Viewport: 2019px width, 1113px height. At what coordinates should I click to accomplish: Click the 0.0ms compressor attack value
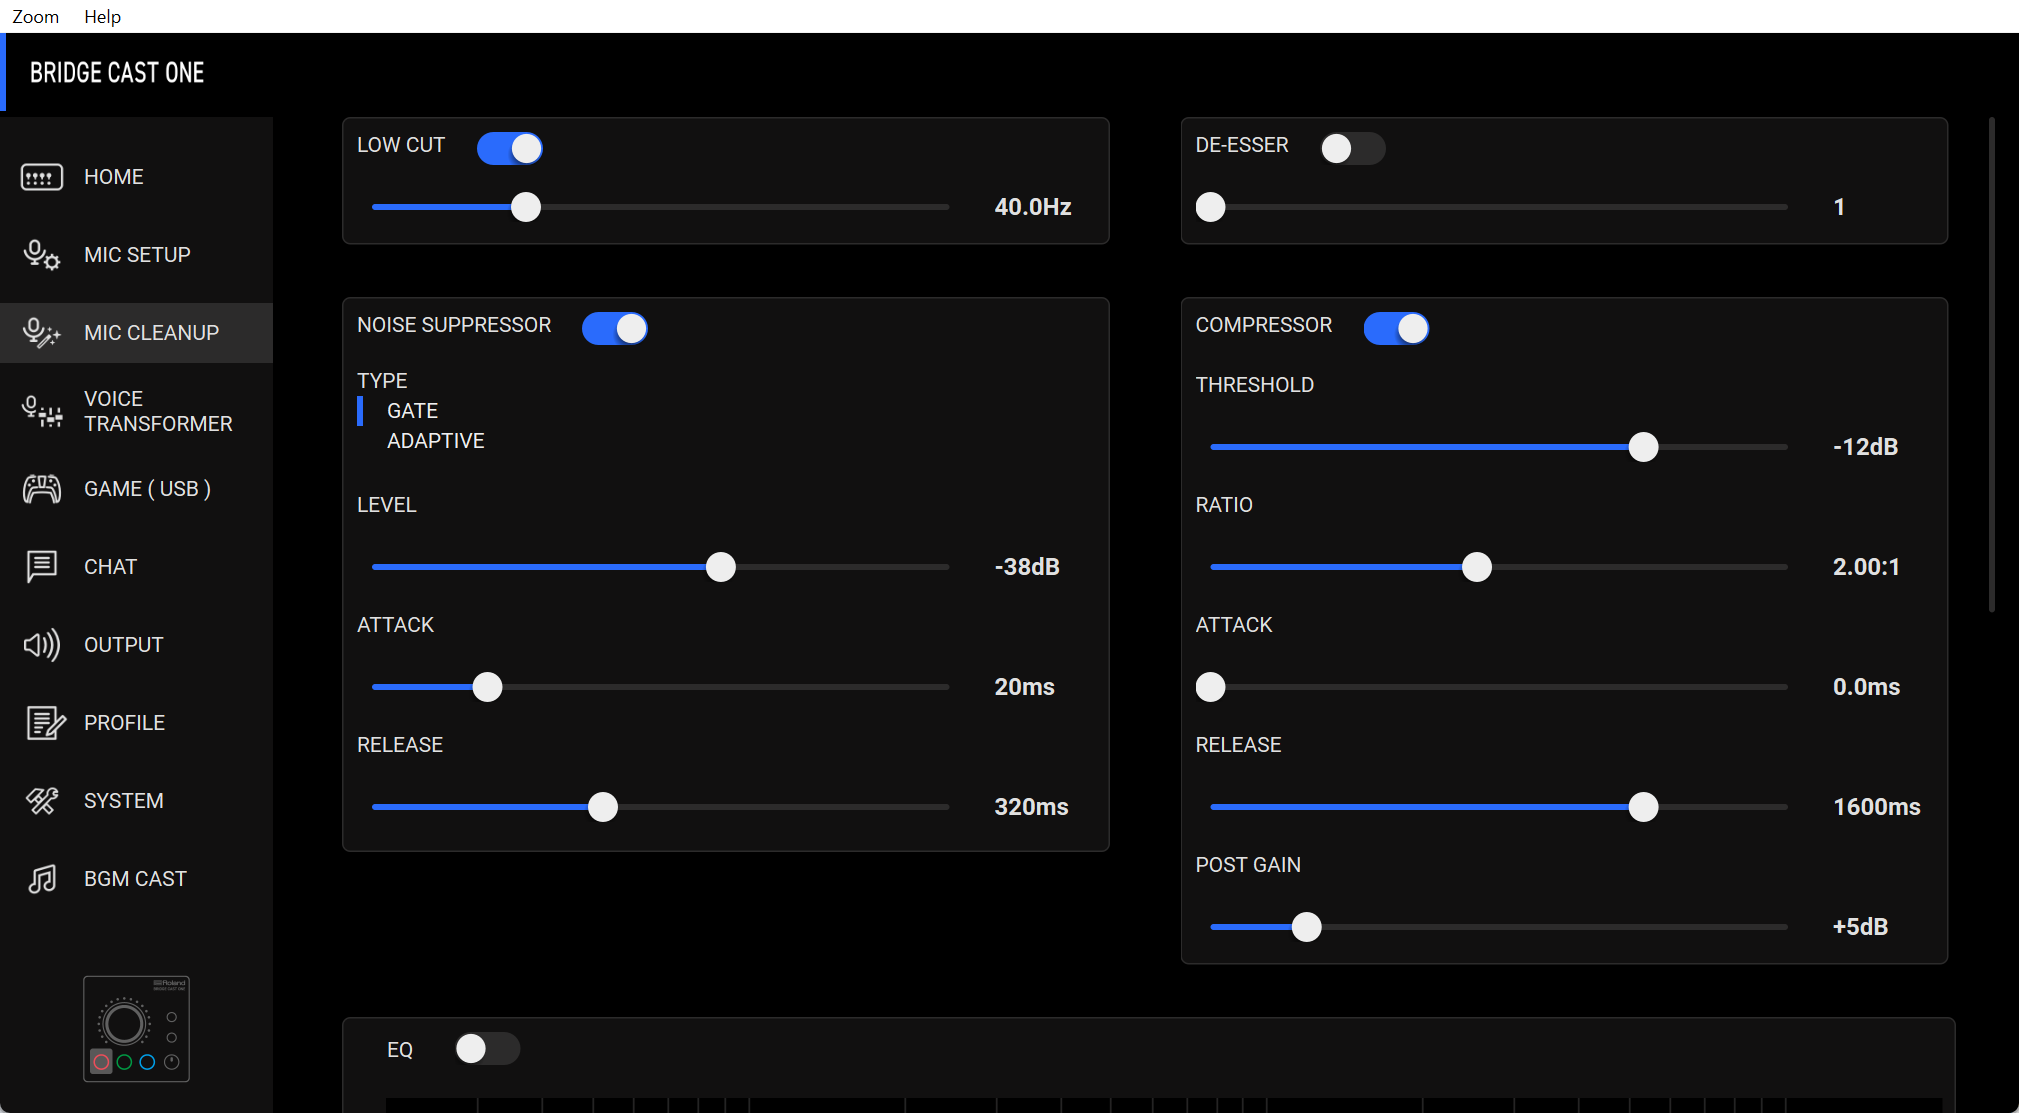point(1866,687)
